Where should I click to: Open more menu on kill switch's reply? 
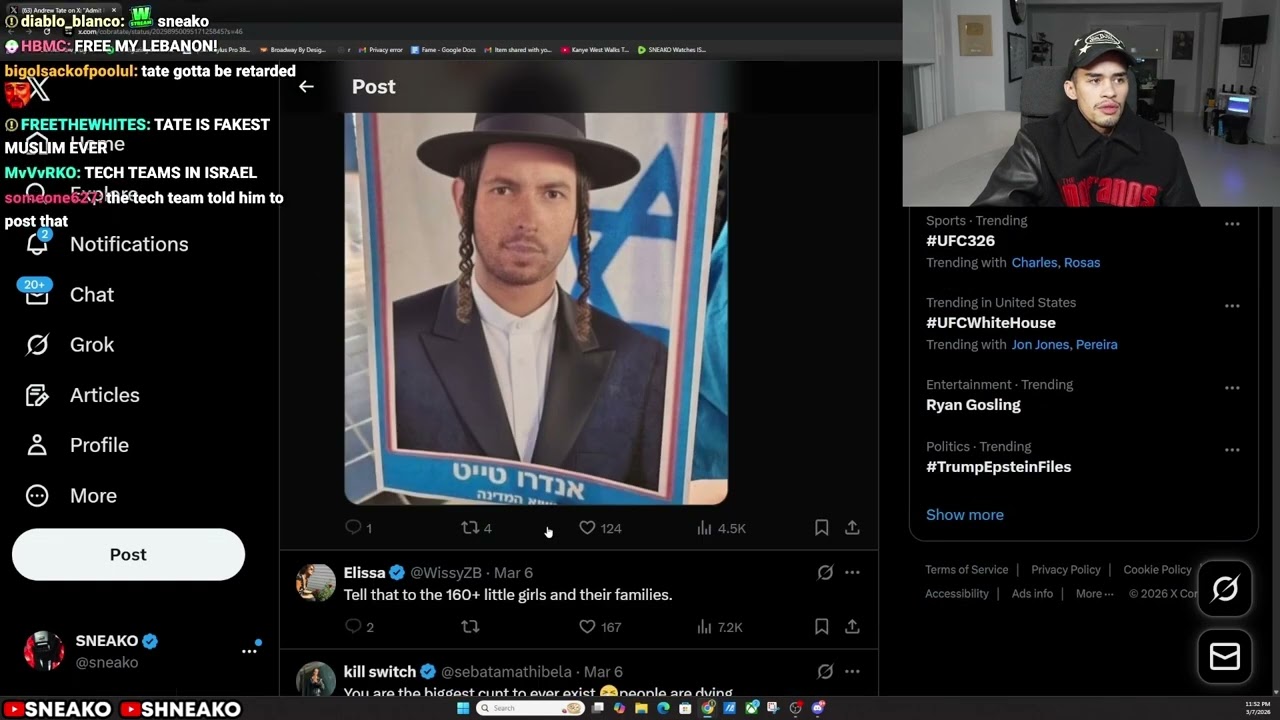click(852, 672)
